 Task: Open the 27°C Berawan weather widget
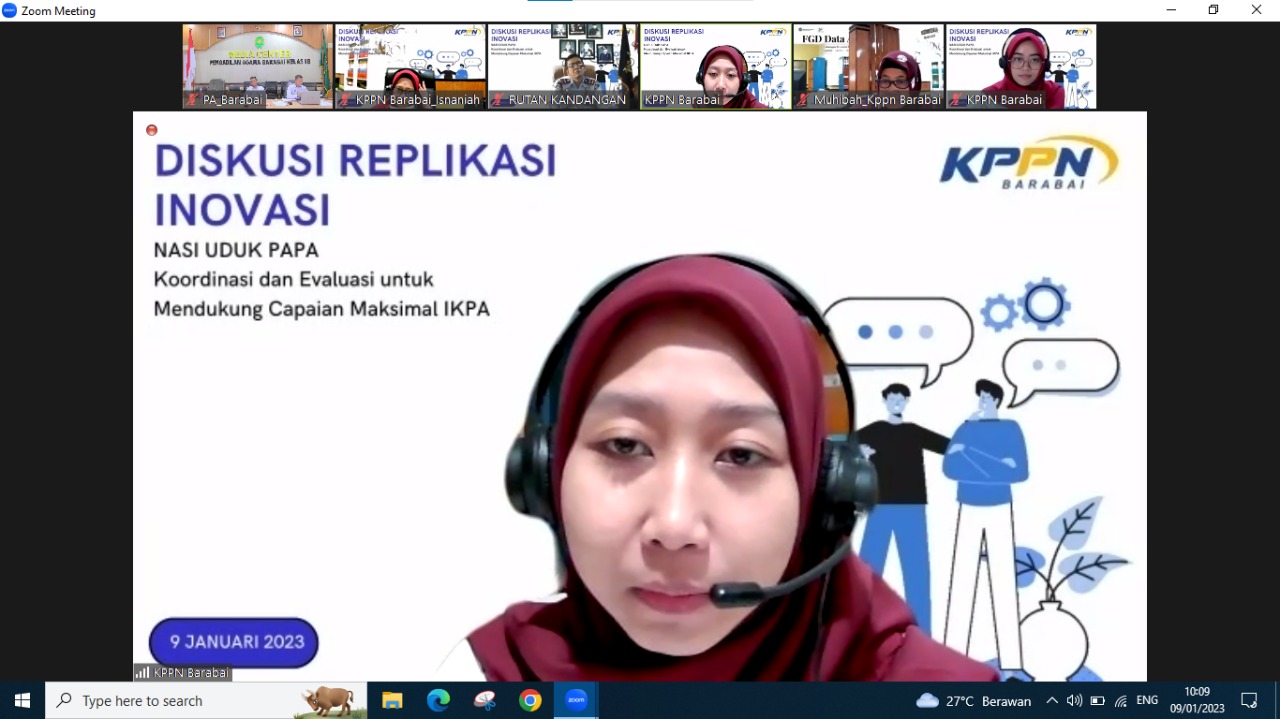(973, 701)
